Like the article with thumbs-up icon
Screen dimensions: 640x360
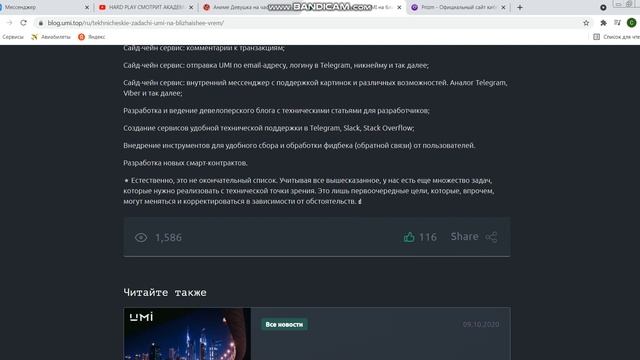click(409, 237)
